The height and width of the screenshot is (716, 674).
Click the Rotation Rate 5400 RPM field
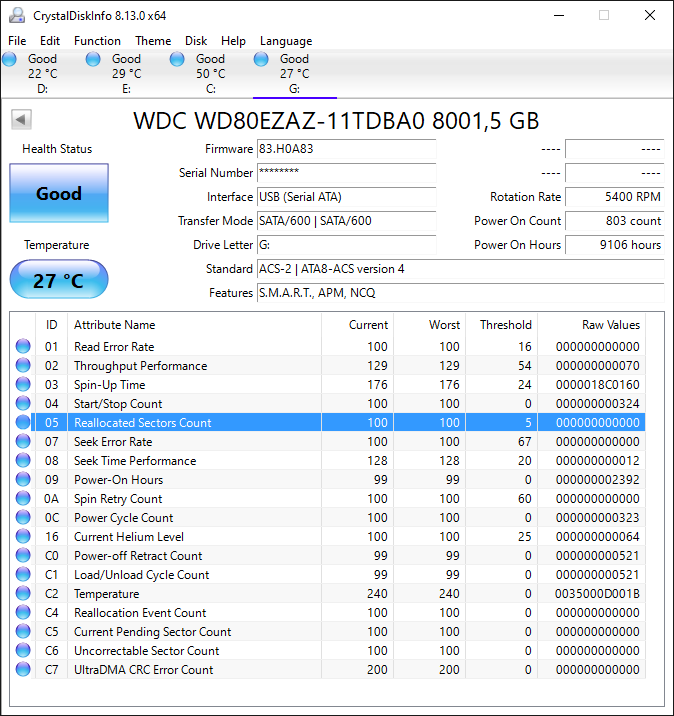pos(615,197)
